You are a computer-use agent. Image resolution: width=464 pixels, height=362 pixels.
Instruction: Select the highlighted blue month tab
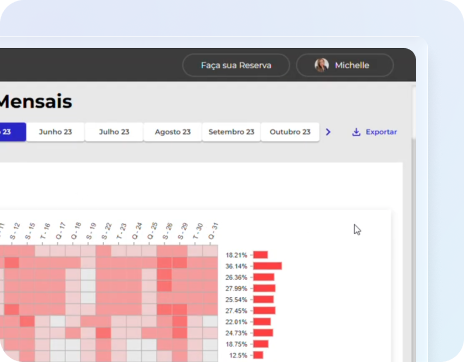13,132
